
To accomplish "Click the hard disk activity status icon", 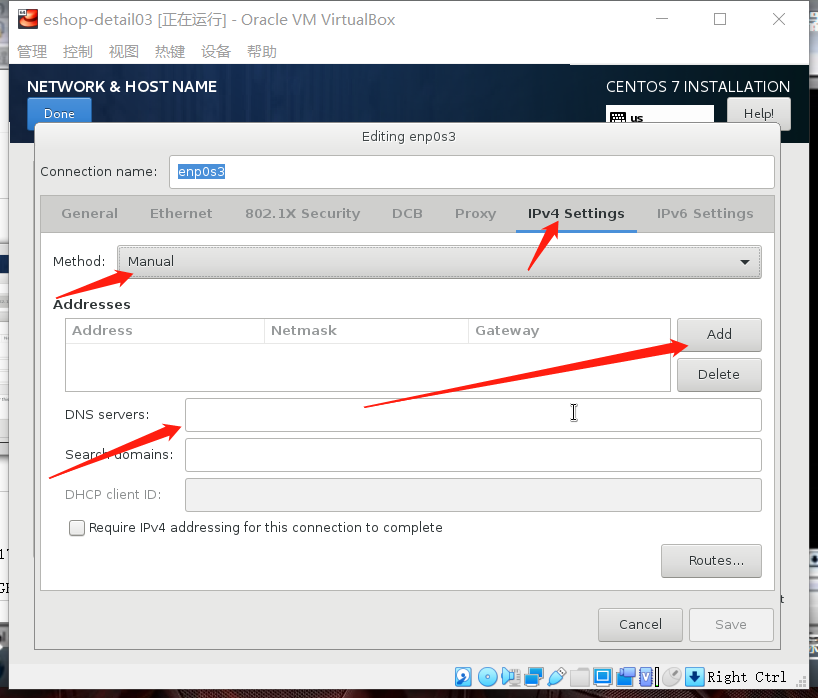I will tap(463, 677).
